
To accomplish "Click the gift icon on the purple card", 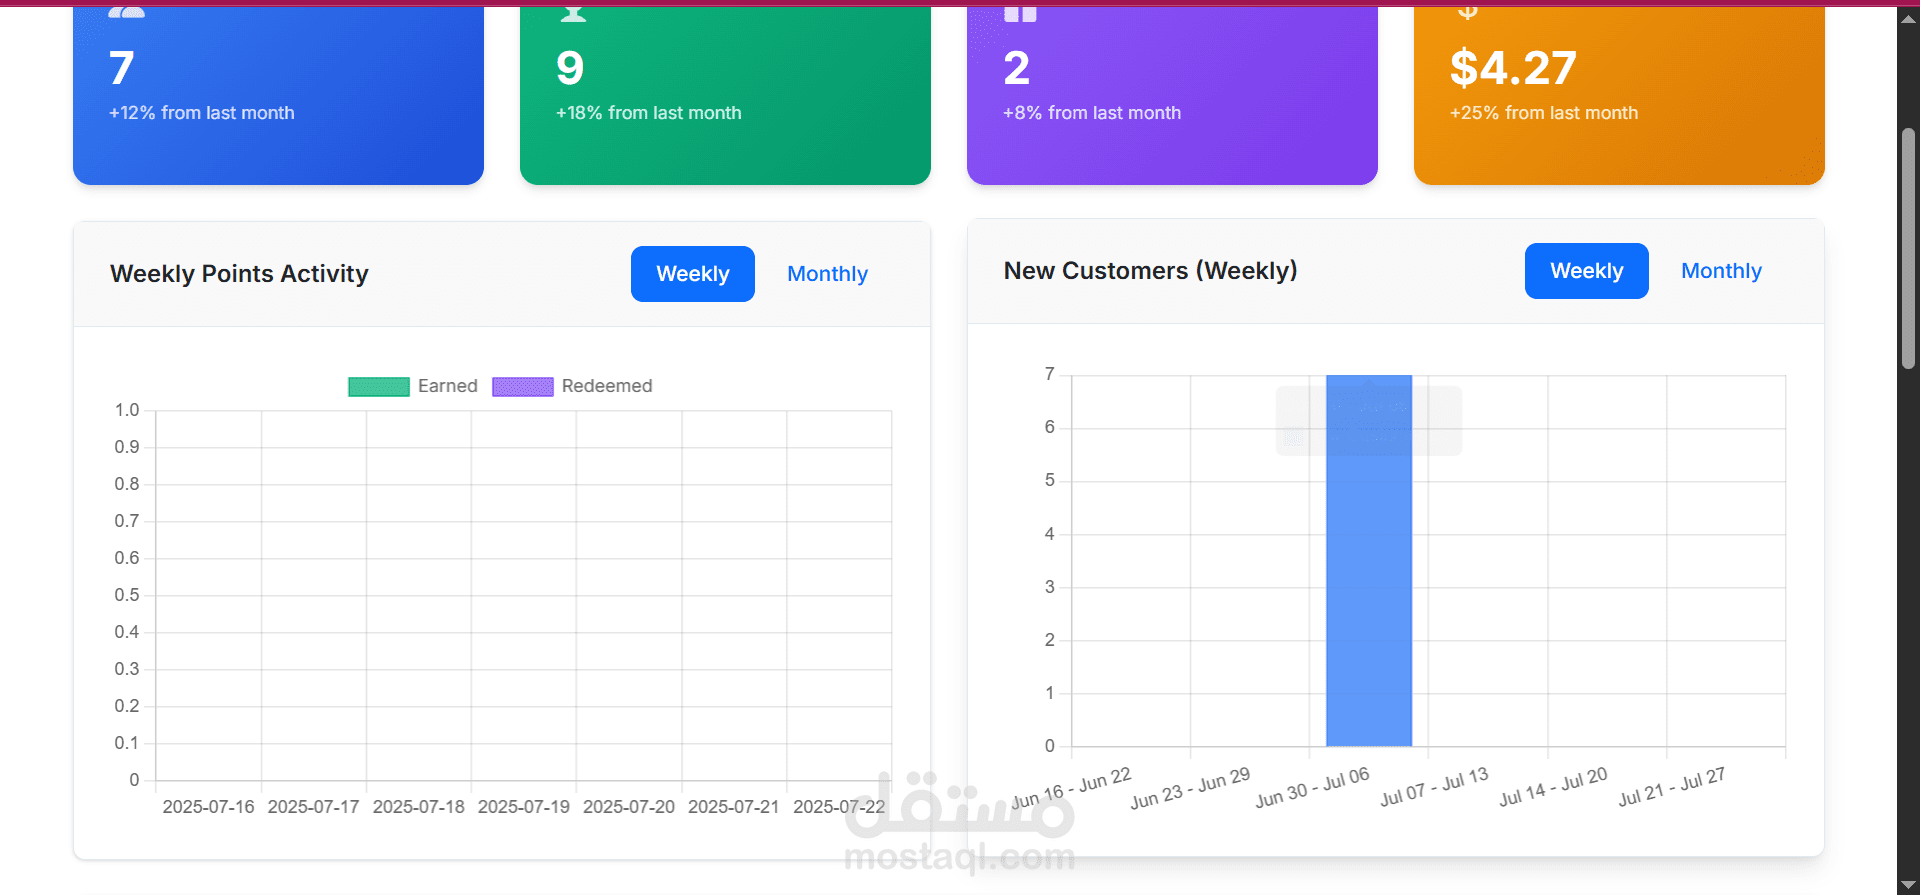I will [x=1020, y=14].
